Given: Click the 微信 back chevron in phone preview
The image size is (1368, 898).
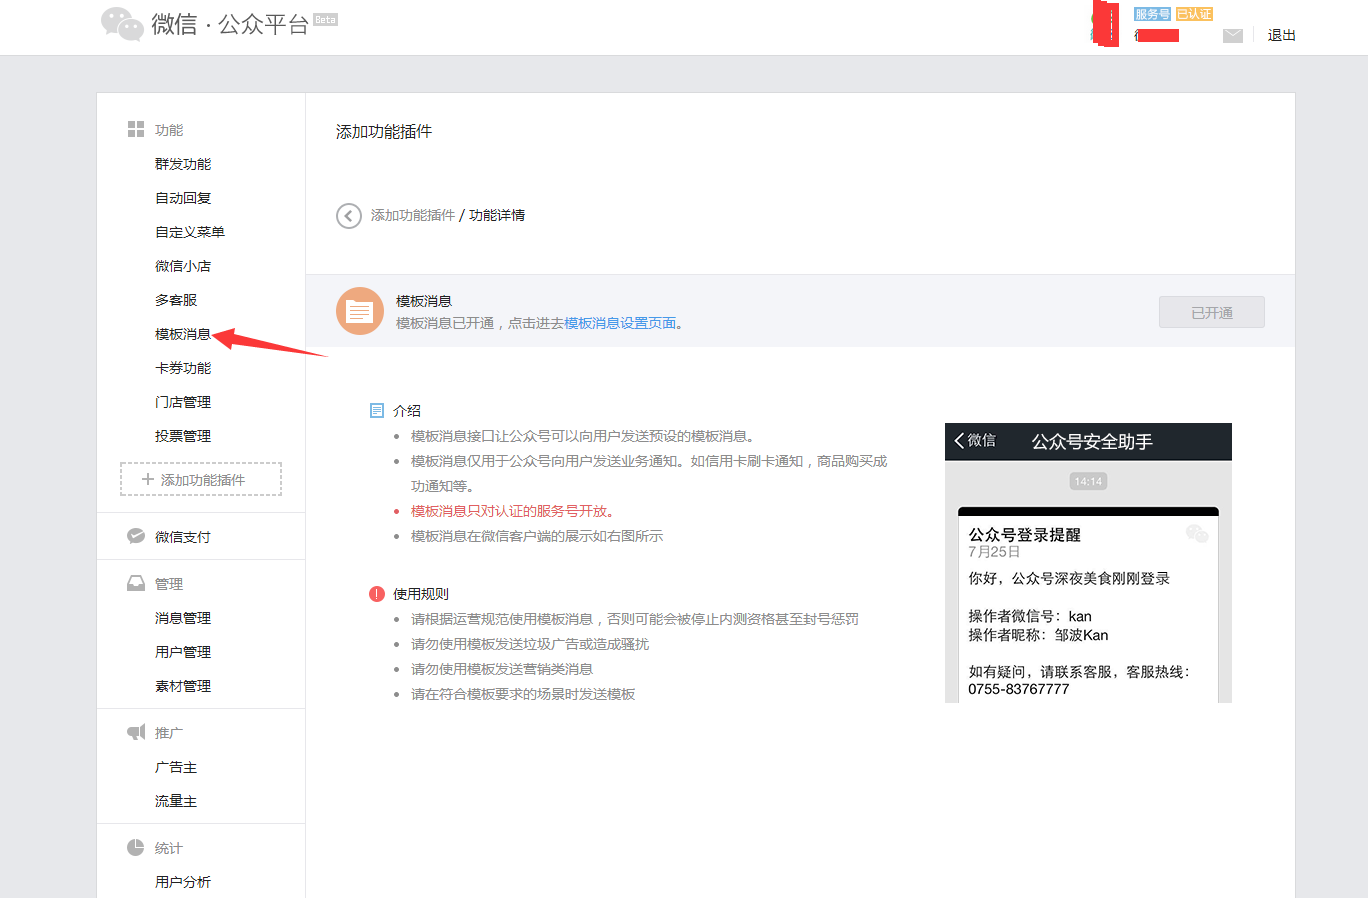Looking at the screenshot, I should 960,440.
